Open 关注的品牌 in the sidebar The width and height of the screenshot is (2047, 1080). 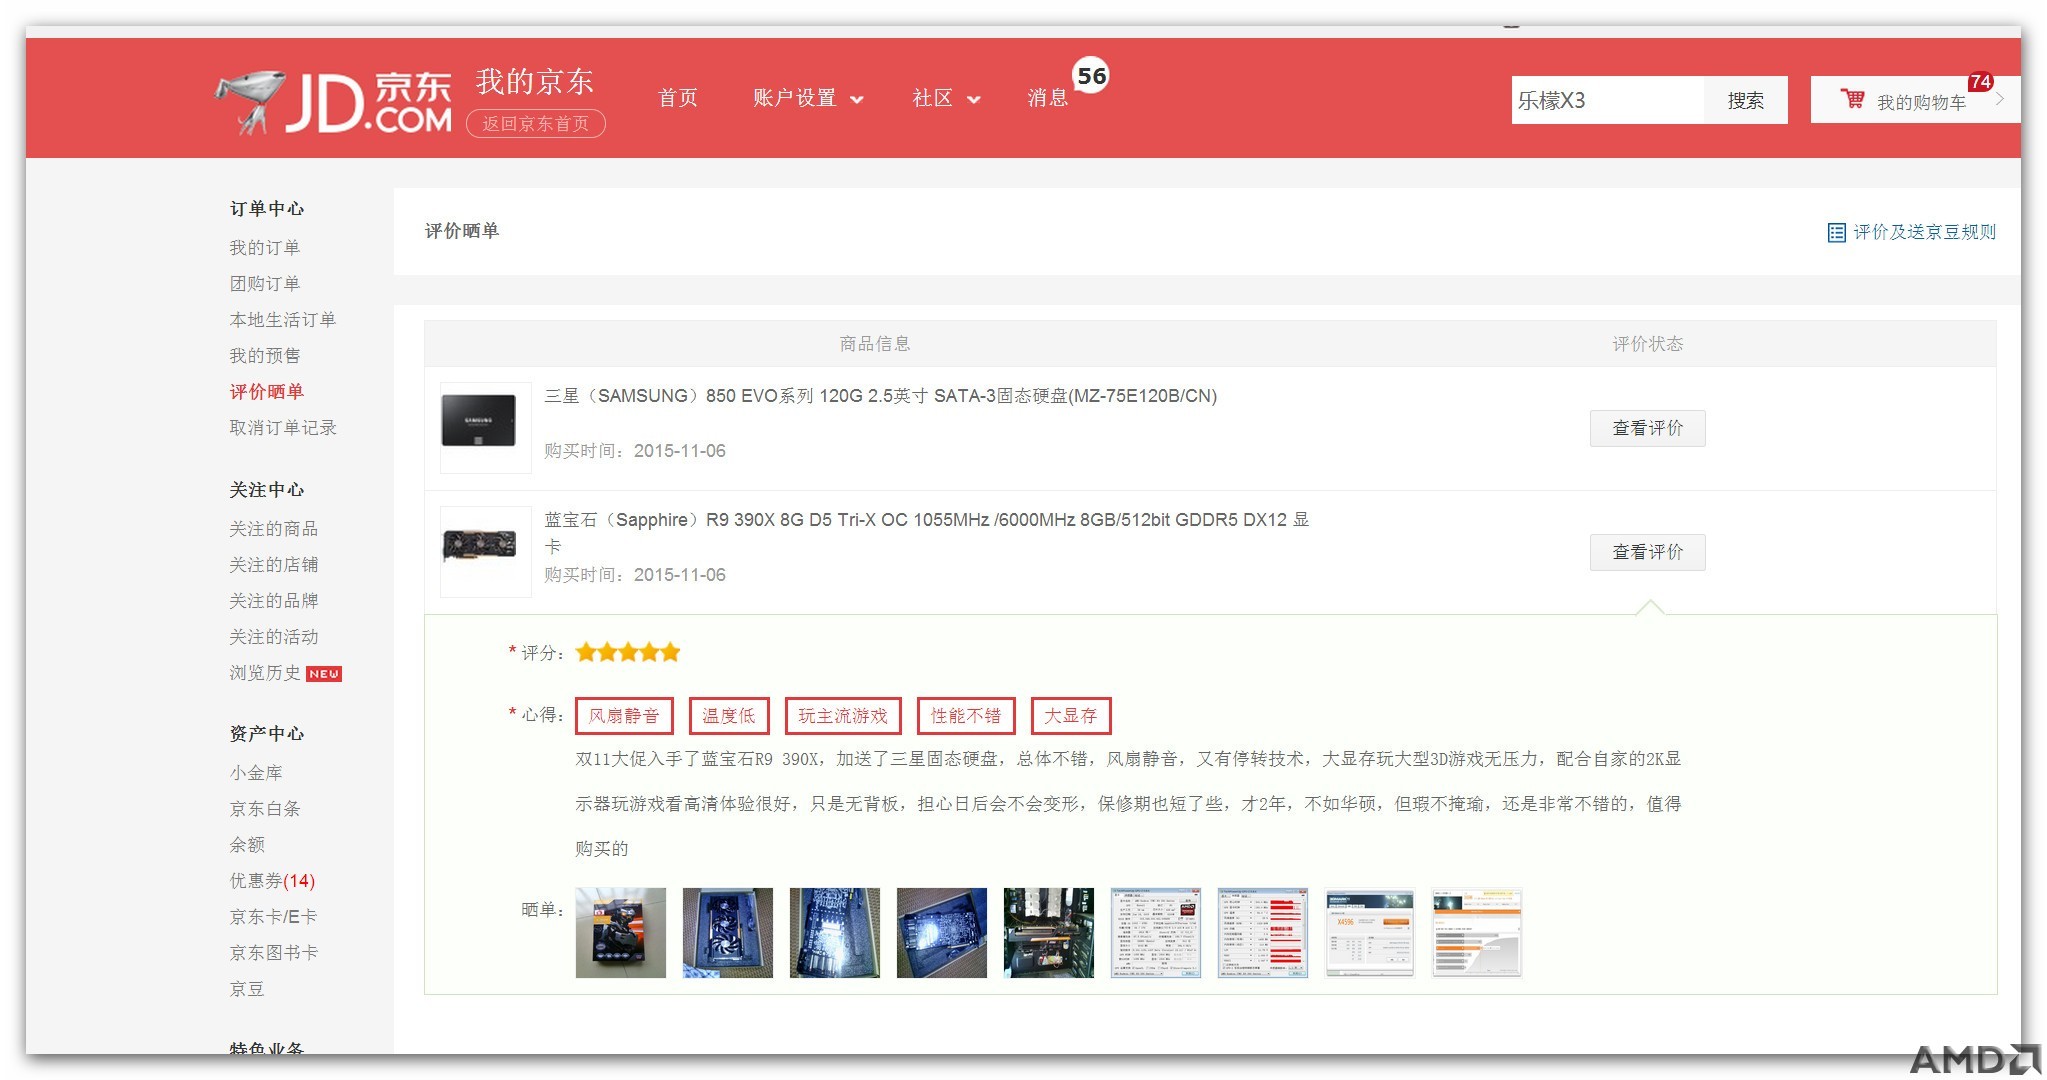274,601
